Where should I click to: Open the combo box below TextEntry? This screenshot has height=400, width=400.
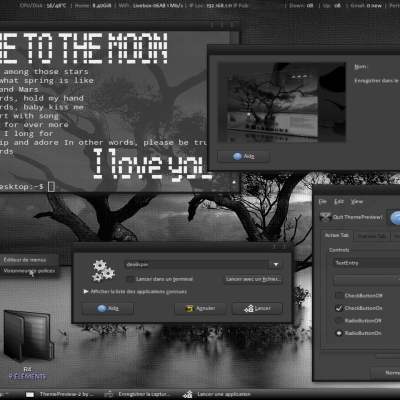(x=367, y=280)
